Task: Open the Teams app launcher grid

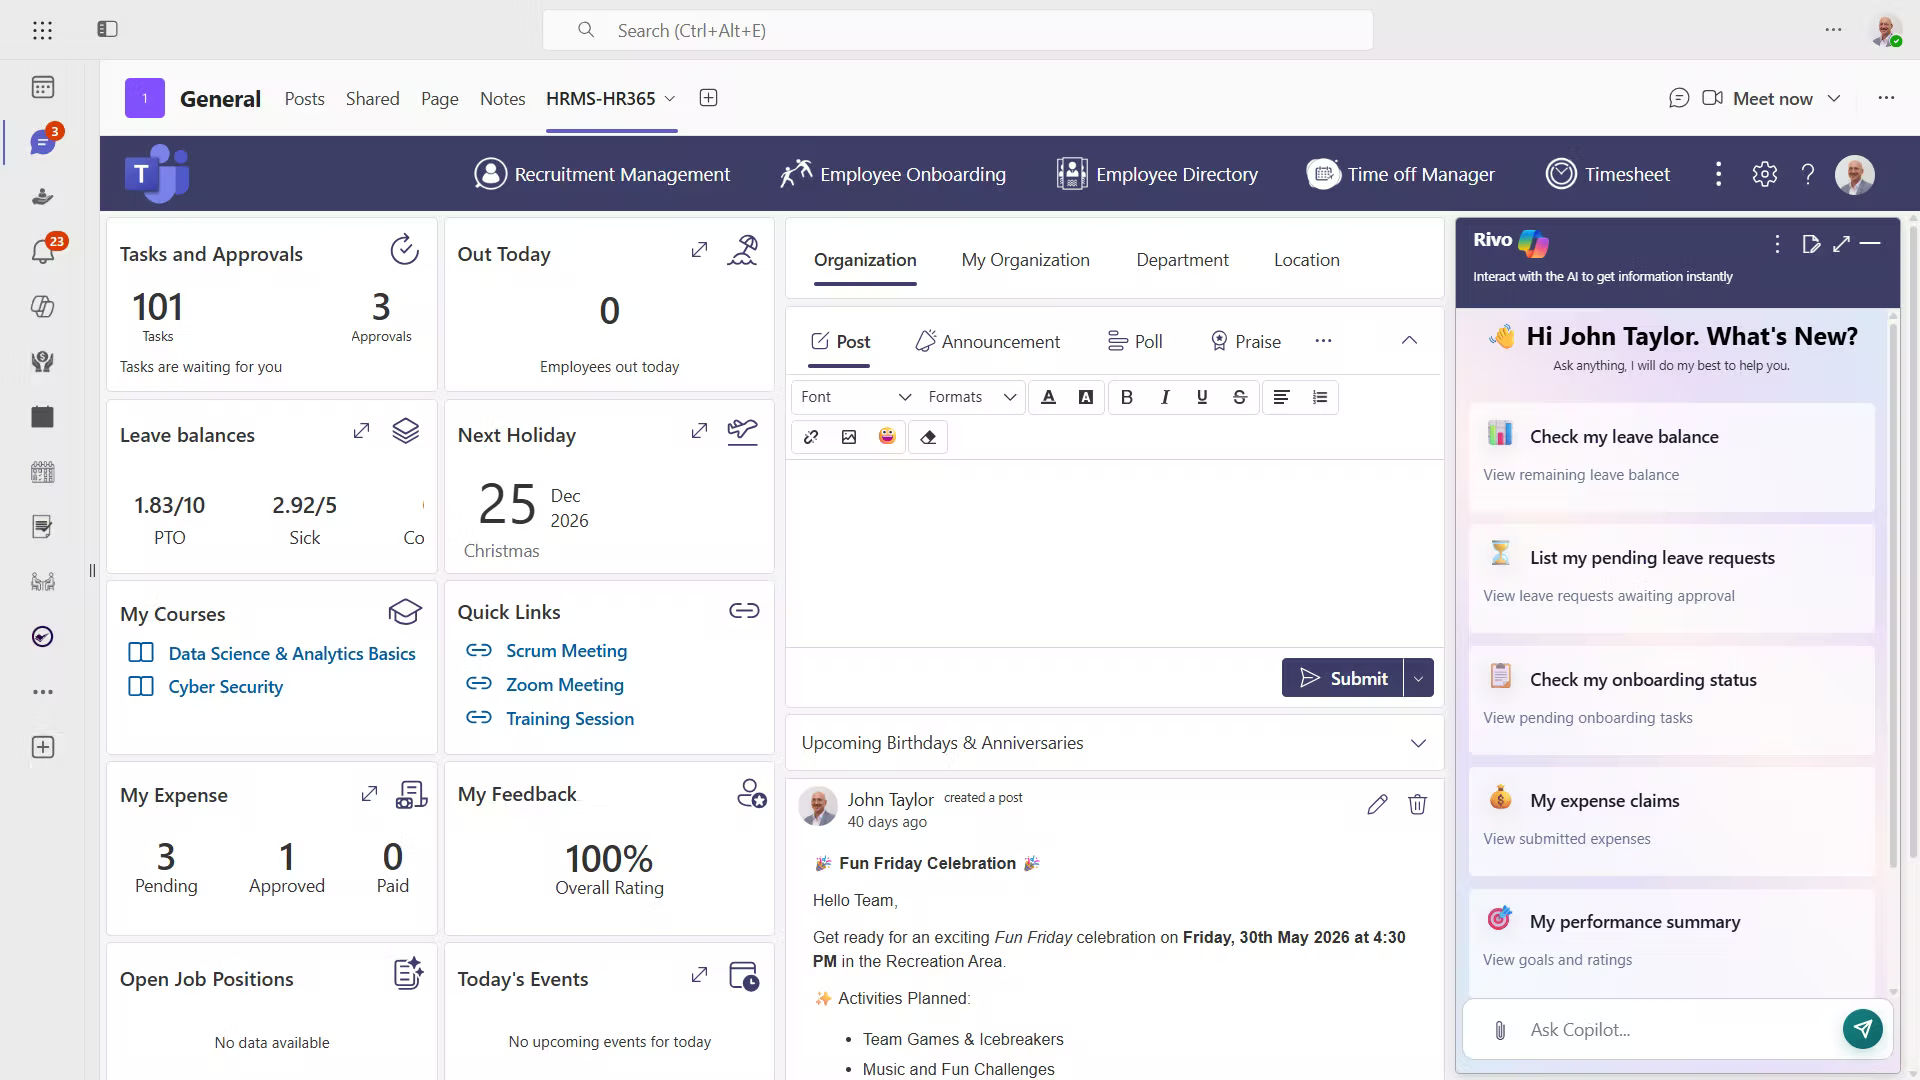Action: pos(42,30)
